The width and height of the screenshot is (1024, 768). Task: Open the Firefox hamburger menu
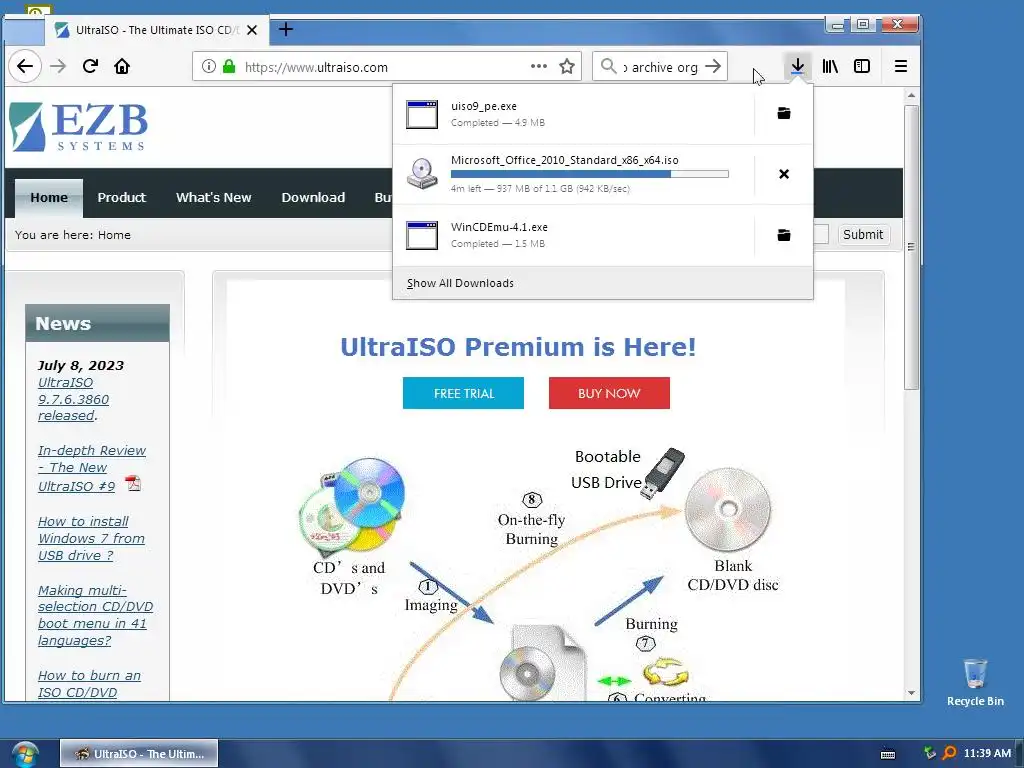(x=901, y=66)
